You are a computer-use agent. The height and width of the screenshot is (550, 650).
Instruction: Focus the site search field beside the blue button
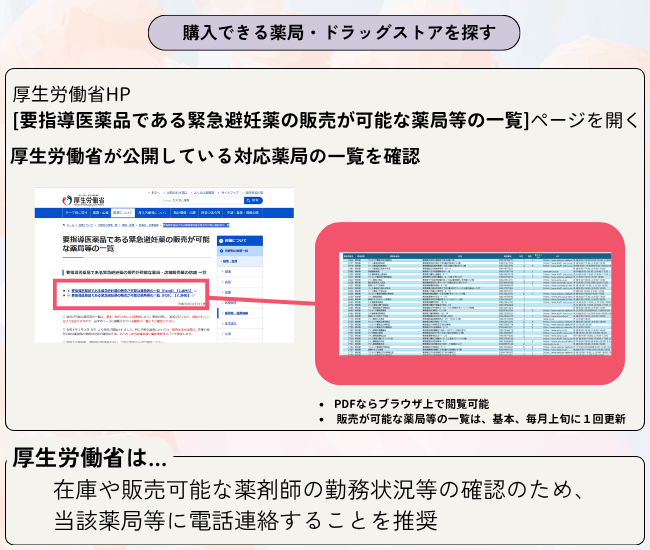201,201
